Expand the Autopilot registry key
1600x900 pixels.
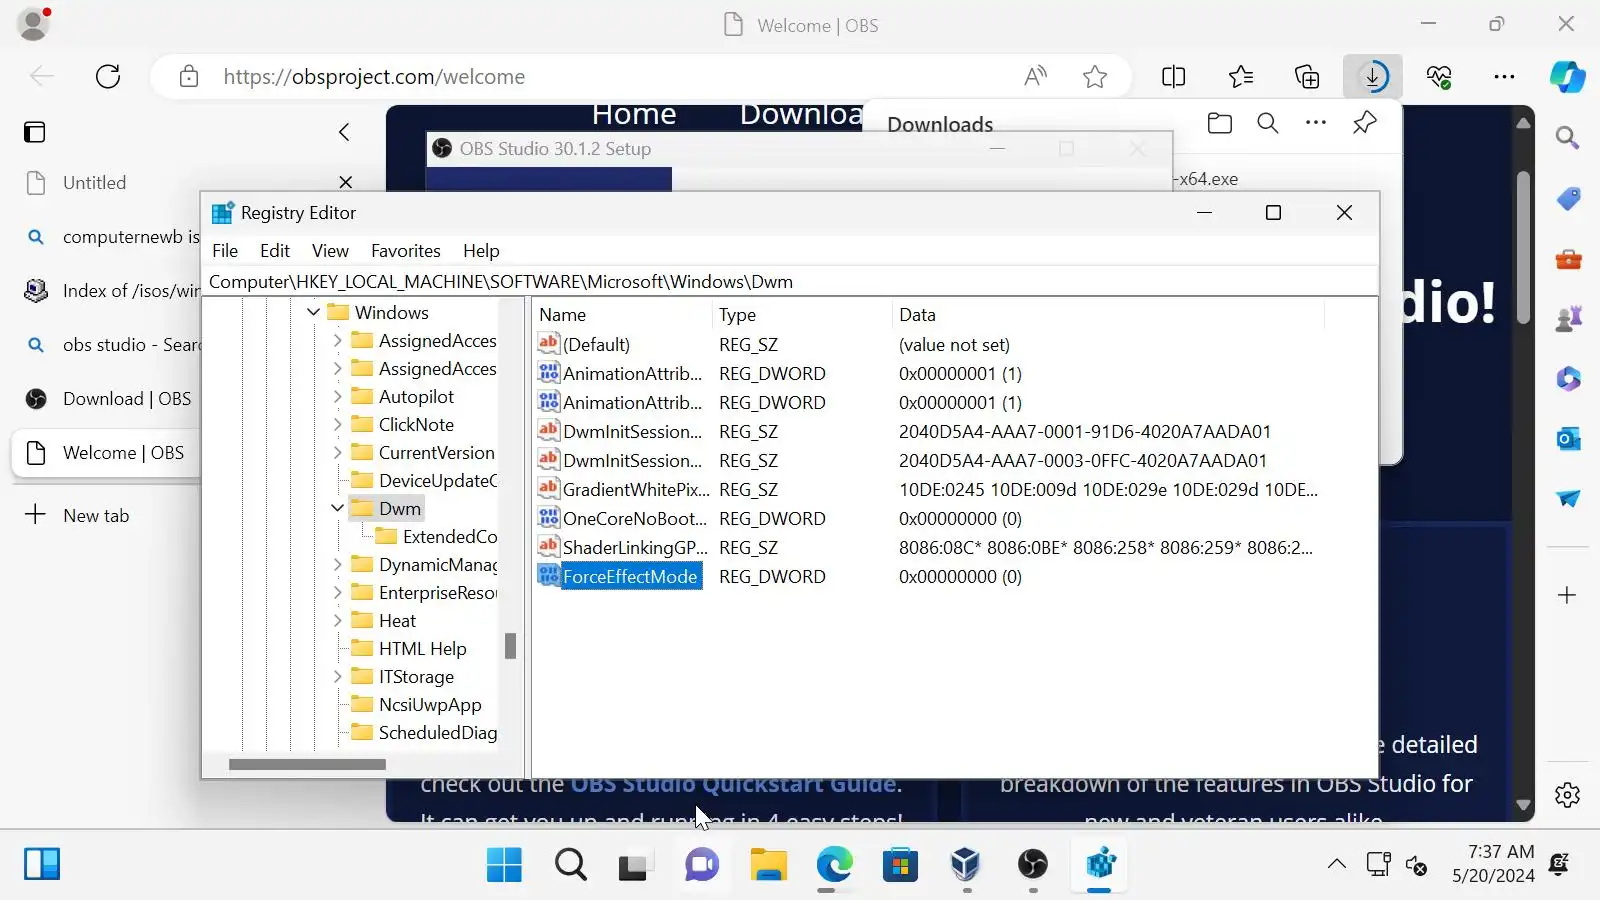[x=337, y=396]
